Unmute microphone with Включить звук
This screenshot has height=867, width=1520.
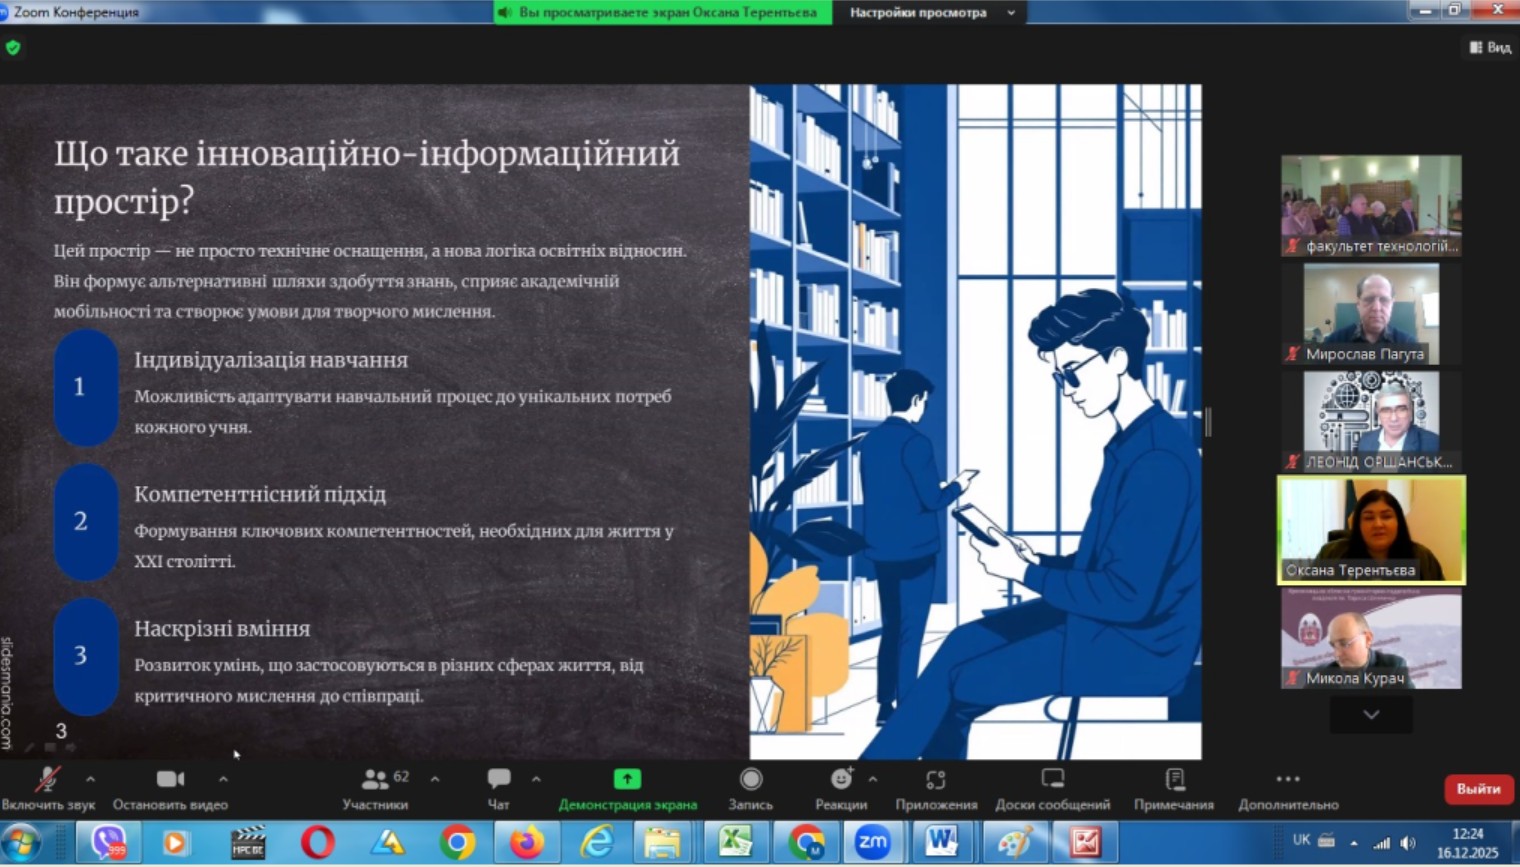click(x=47, y=786)
